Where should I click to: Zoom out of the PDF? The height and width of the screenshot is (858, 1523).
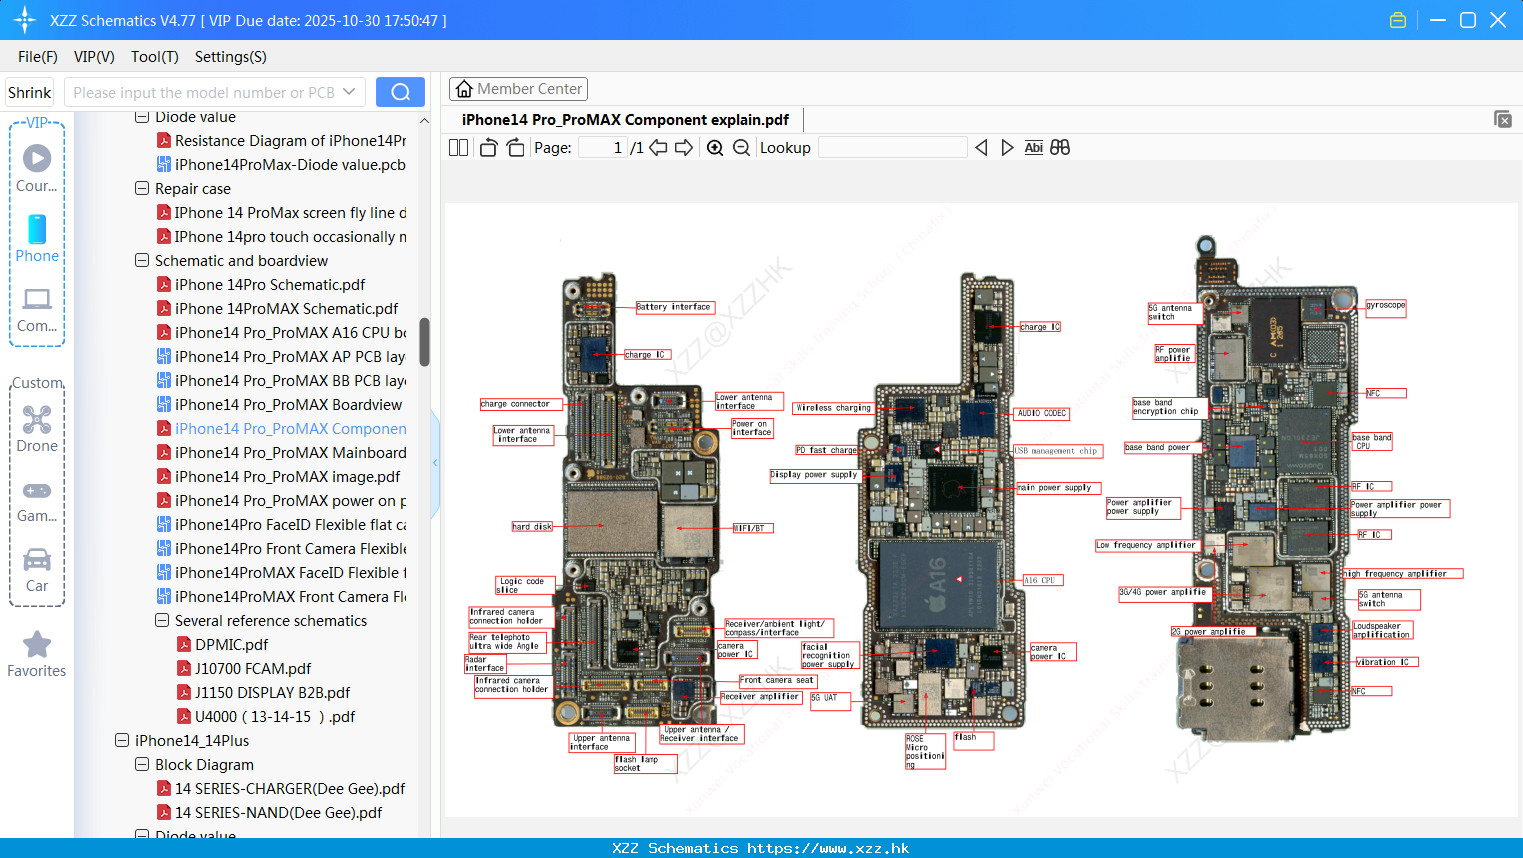(741, 148)
